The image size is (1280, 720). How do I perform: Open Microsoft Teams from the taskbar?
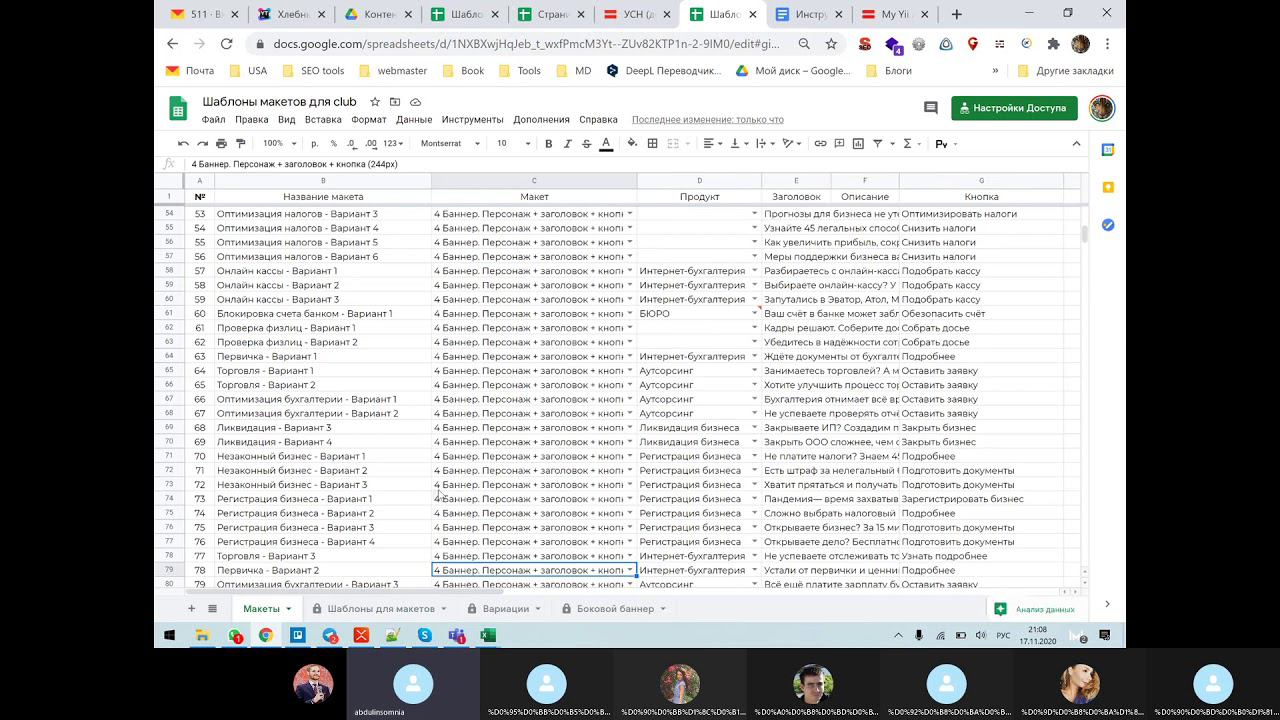(x=456, y=635)
